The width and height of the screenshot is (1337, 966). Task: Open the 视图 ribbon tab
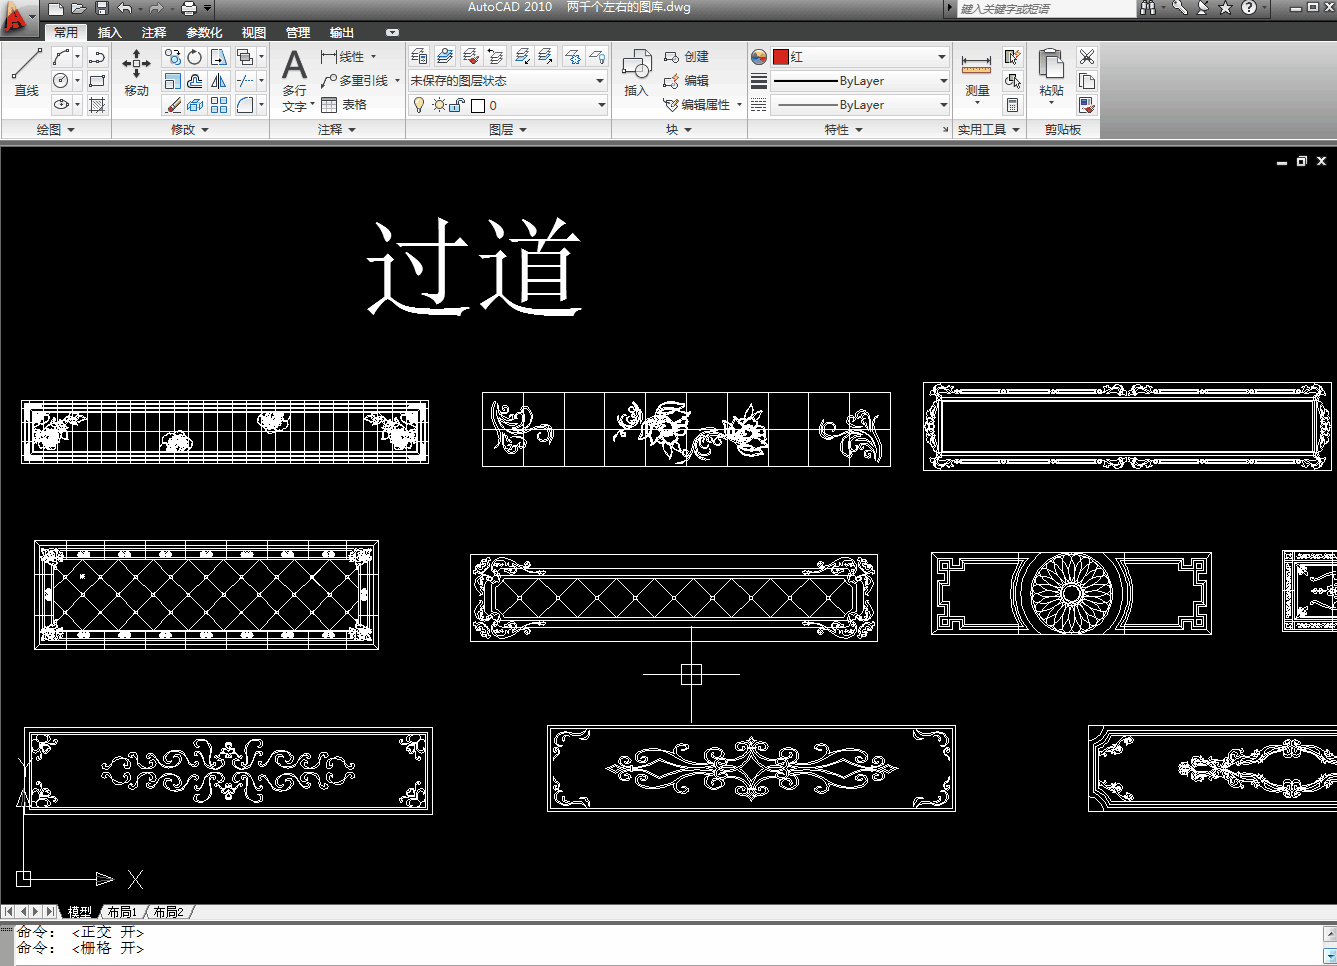(254, 33)
